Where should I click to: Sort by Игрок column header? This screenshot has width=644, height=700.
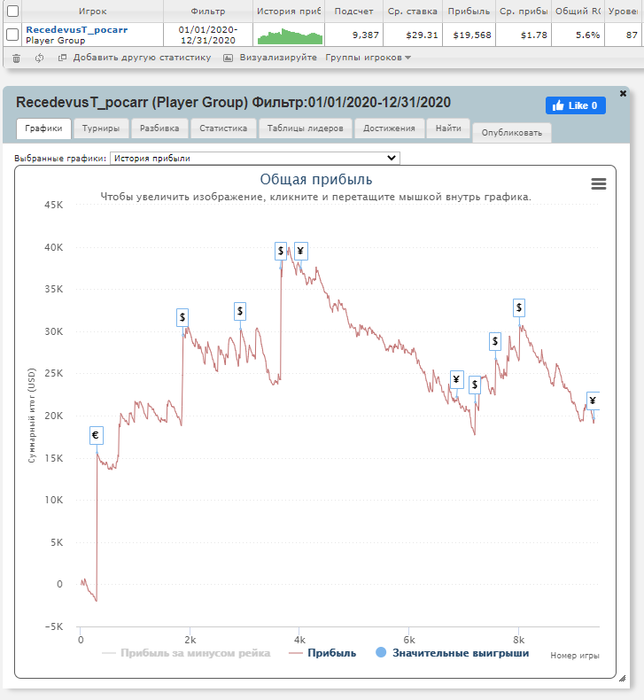[x=93, y=11]
